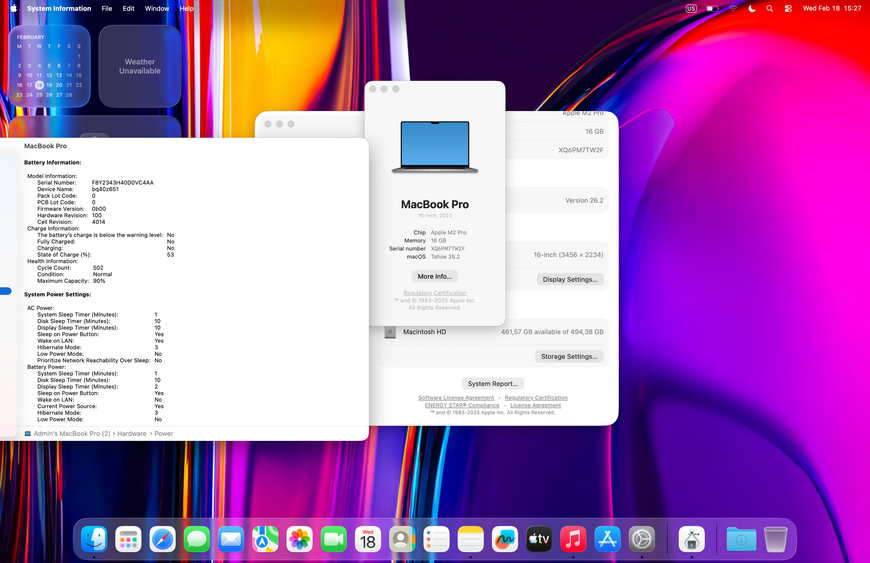Open the App Store icon
Screen dimensions: 870x563
(608, 539)
